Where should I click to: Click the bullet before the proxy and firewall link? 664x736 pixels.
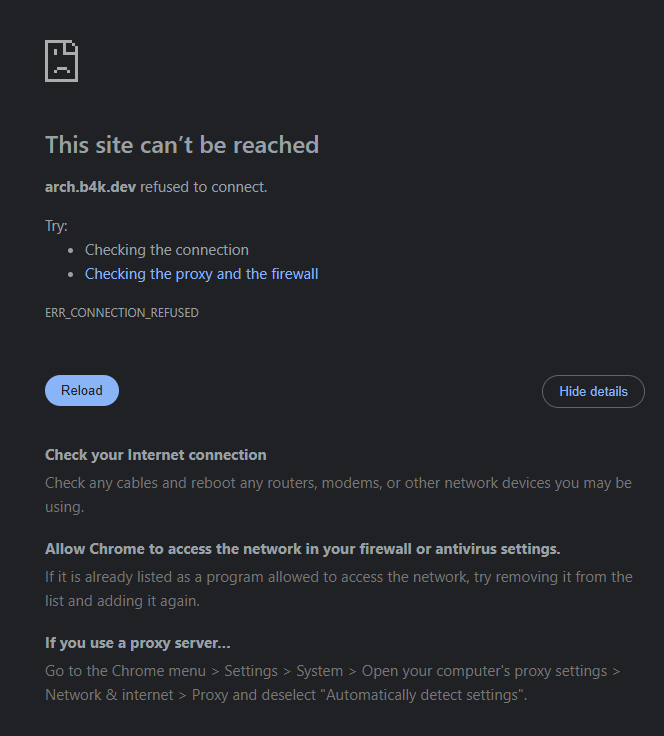click(x=70, y=275)
